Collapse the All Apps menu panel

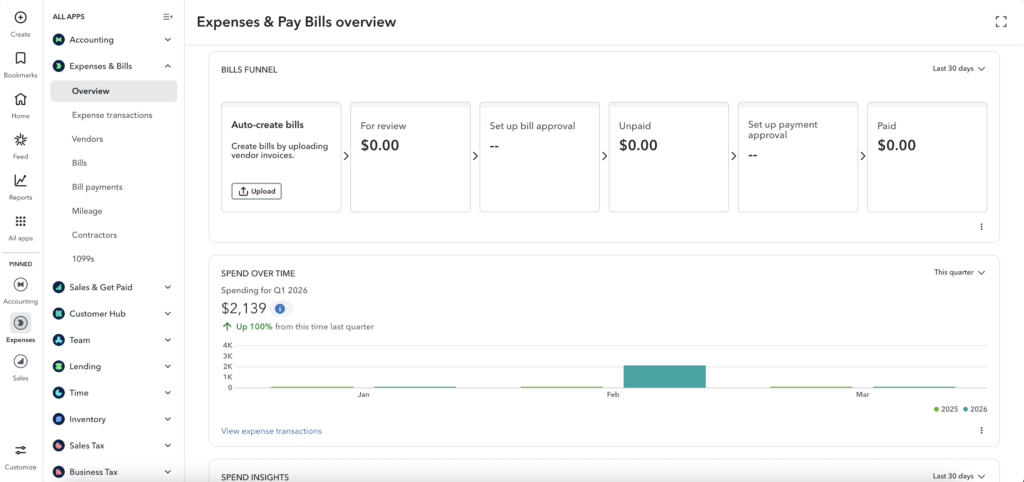(x=168, y=16)
